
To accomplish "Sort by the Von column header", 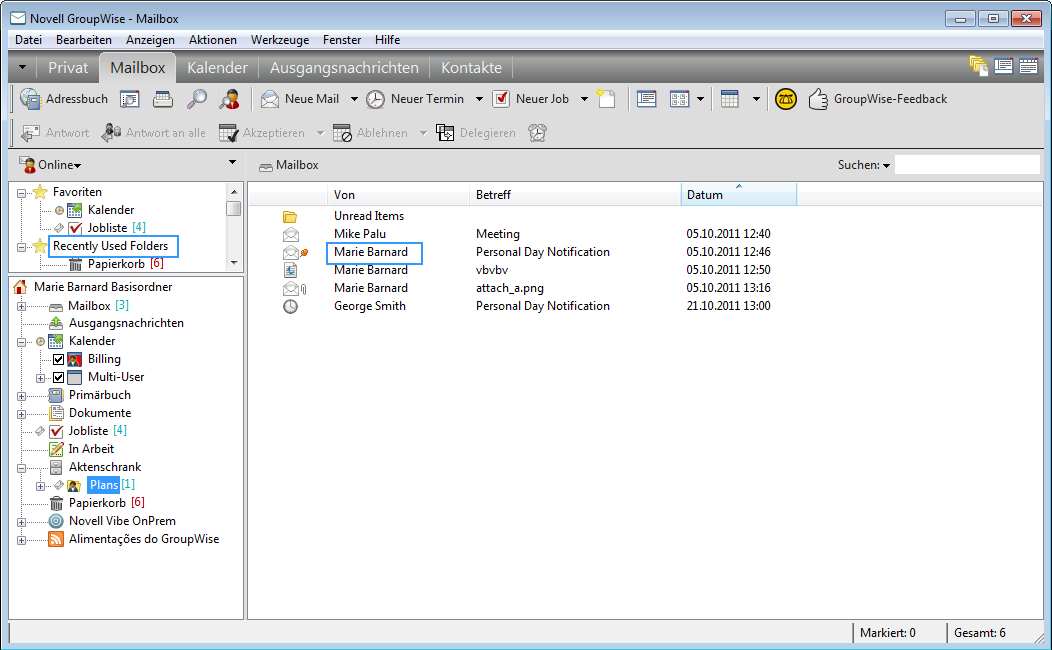I will 398,195.
